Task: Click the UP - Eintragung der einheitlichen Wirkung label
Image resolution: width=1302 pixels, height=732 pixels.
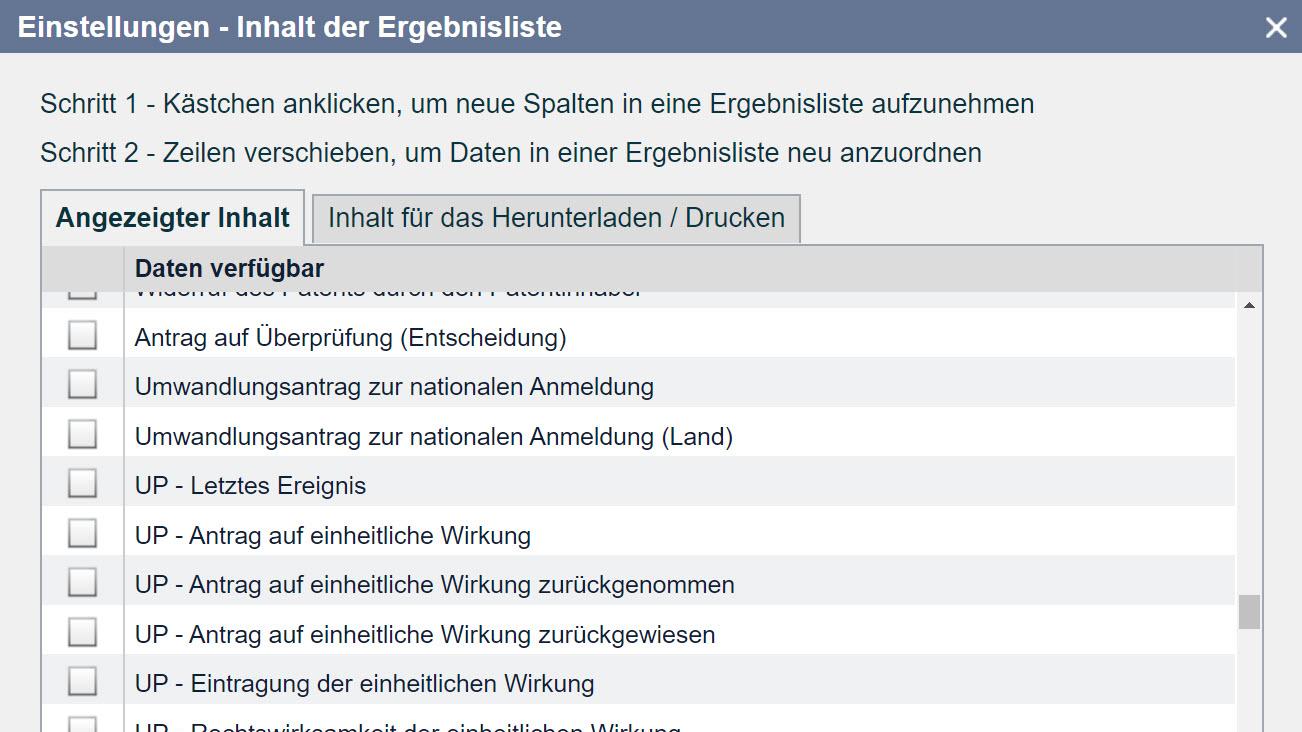Action: (x=364, y=684)
